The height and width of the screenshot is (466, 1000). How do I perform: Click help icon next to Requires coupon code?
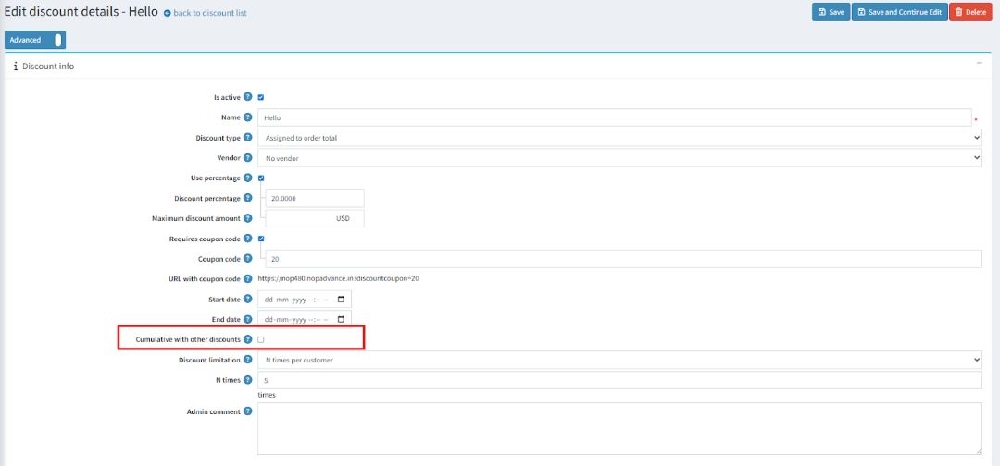(x=248, y=238)
